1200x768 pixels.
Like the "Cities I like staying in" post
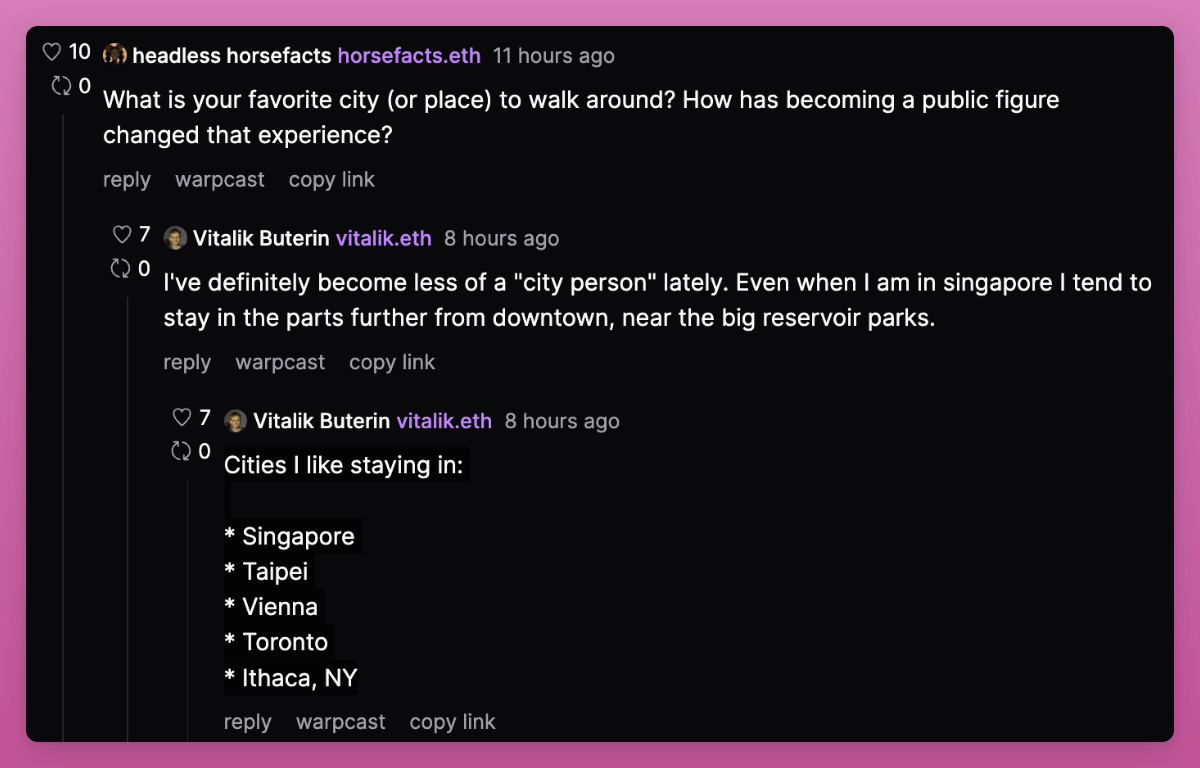182,418
